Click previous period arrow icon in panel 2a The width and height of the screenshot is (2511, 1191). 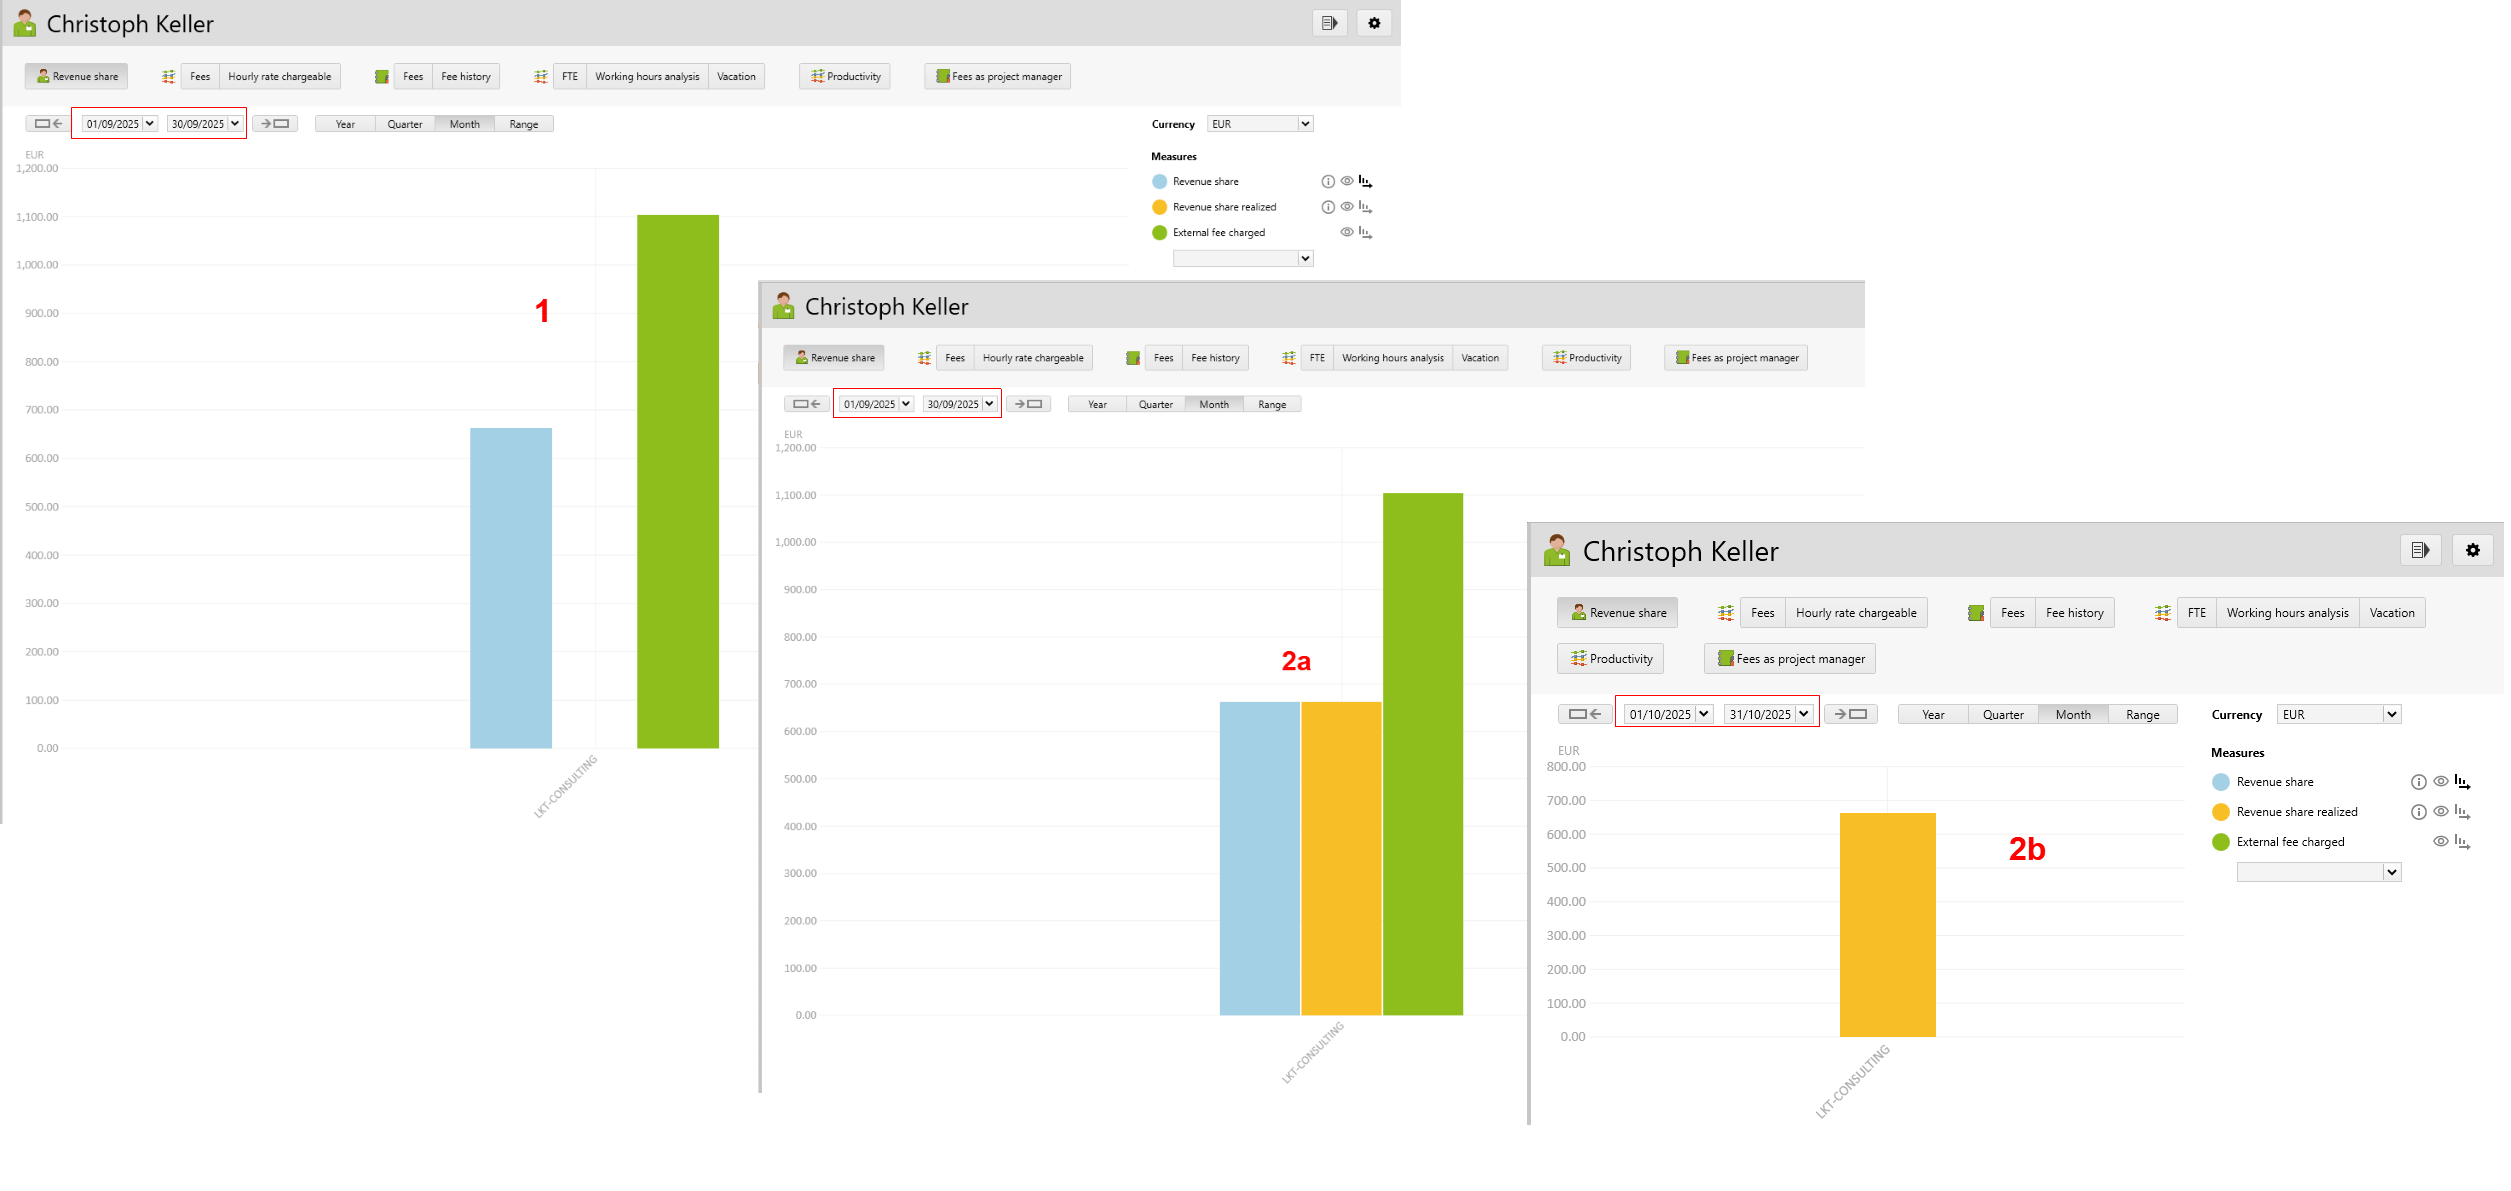pos(806,404)
